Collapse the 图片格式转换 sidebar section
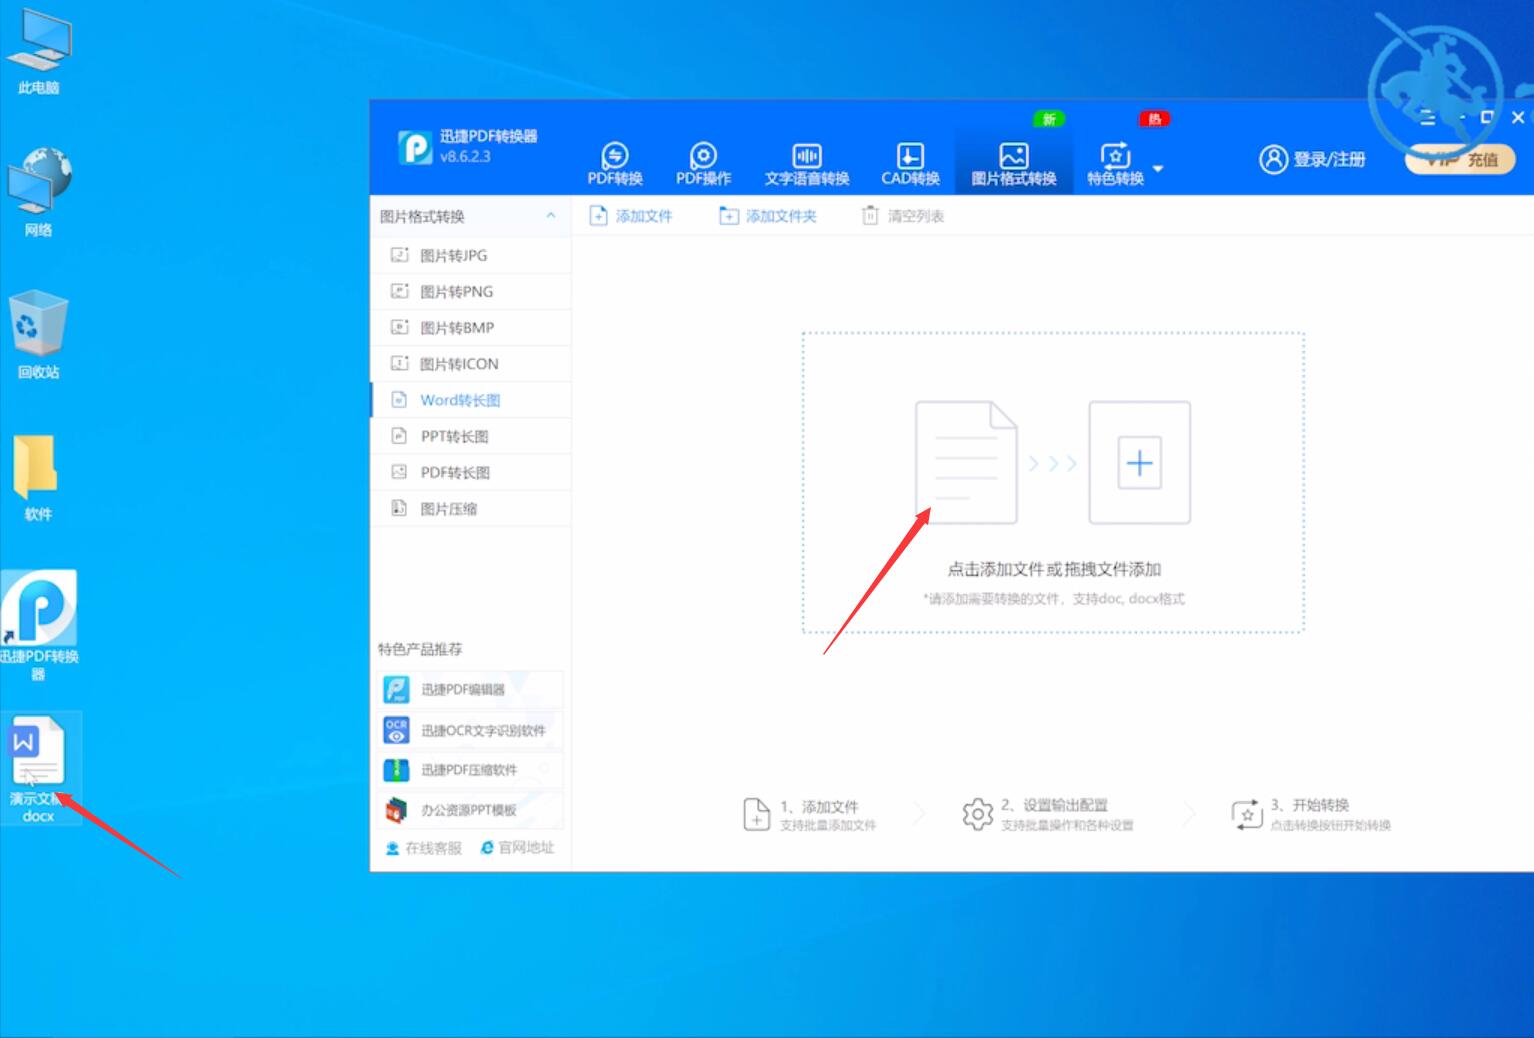 click(x=550, y=216)
